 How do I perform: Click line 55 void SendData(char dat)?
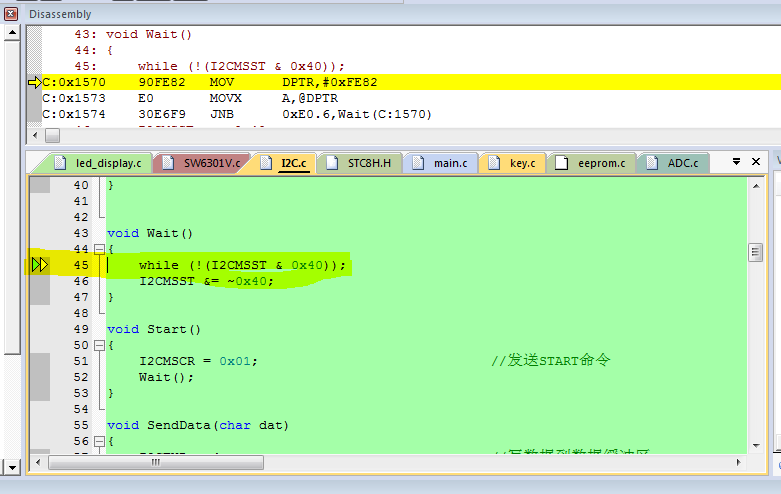click(198, 425)
